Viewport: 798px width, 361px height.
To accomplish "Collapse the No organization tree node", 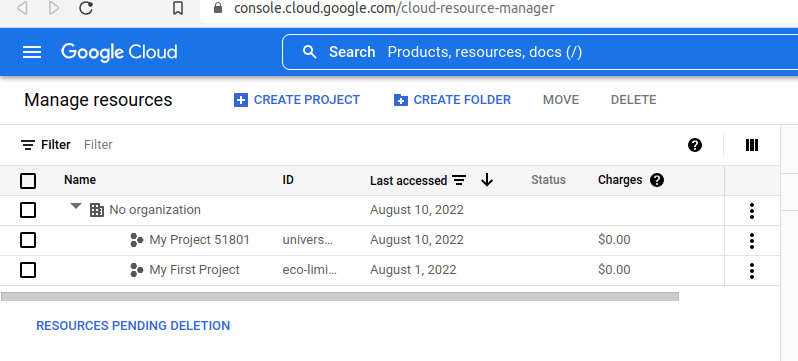I will [x=76, y=206].
